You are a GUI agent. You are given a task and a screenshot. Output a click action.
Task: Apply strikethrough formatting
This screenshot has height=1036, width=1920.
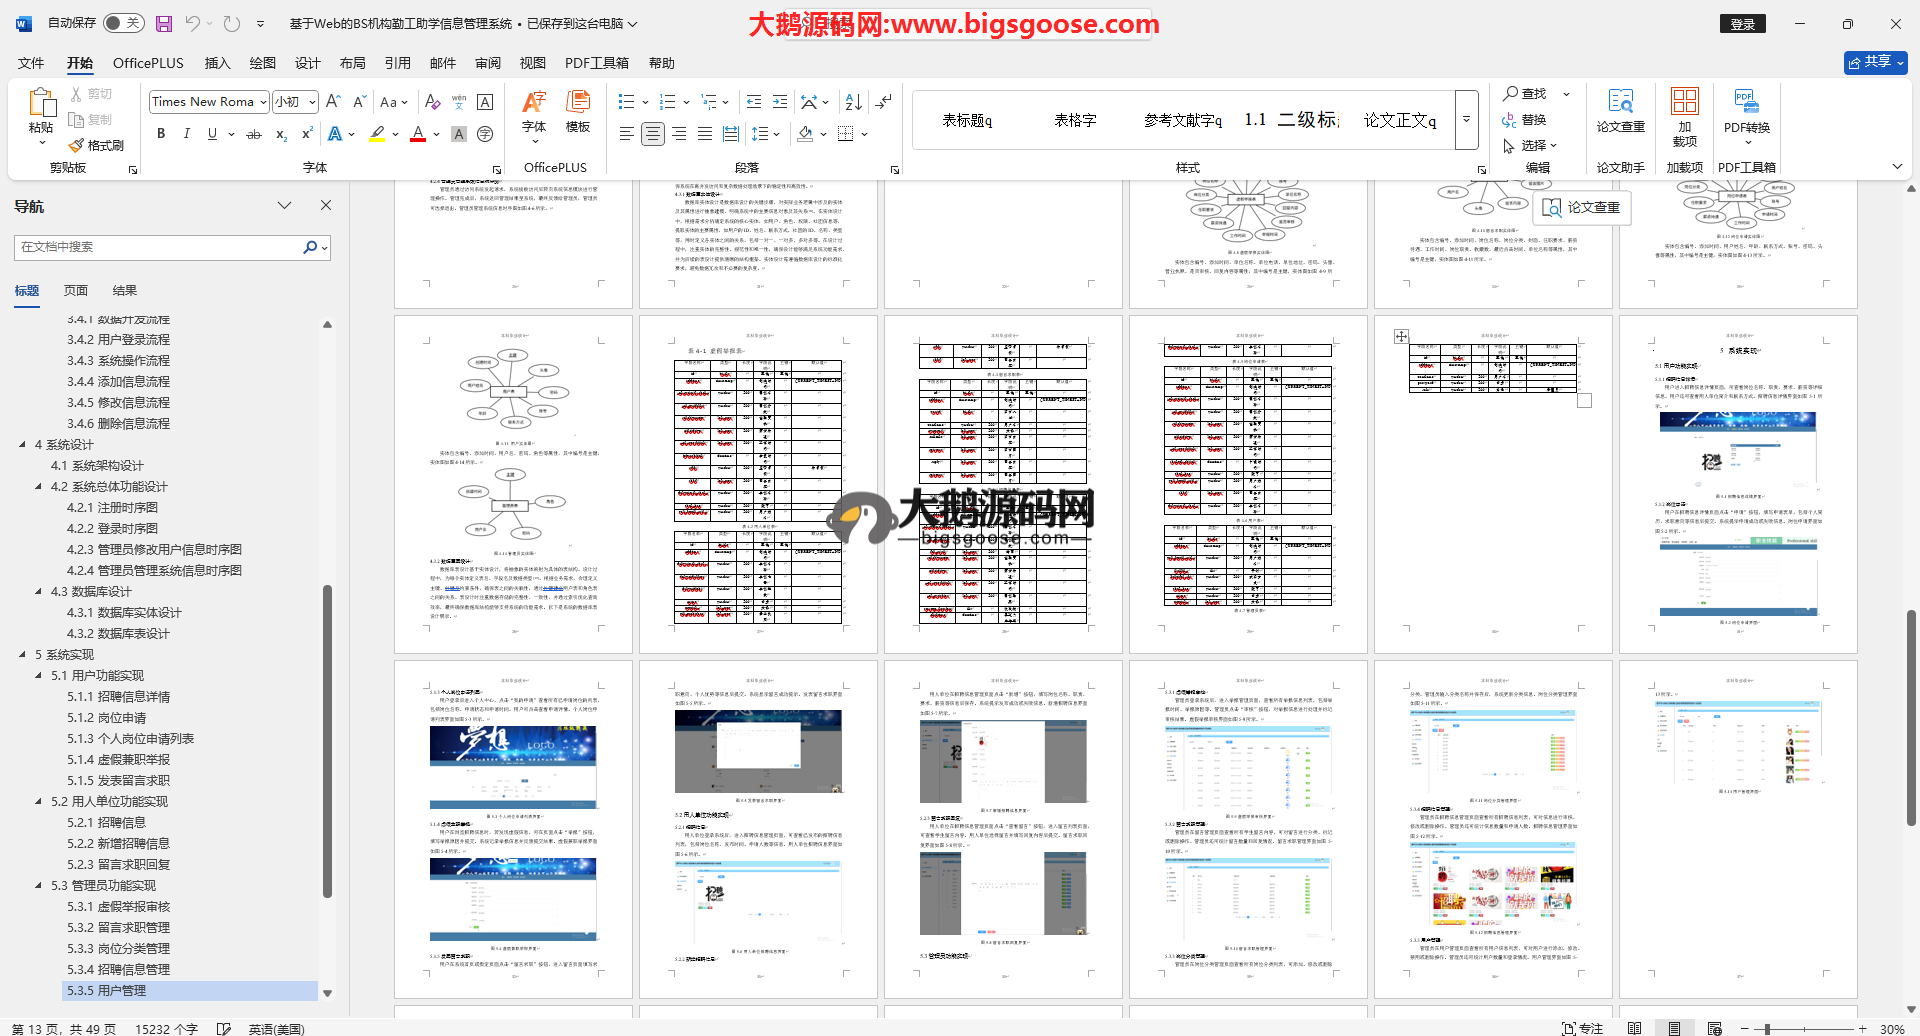click(254, 134)
